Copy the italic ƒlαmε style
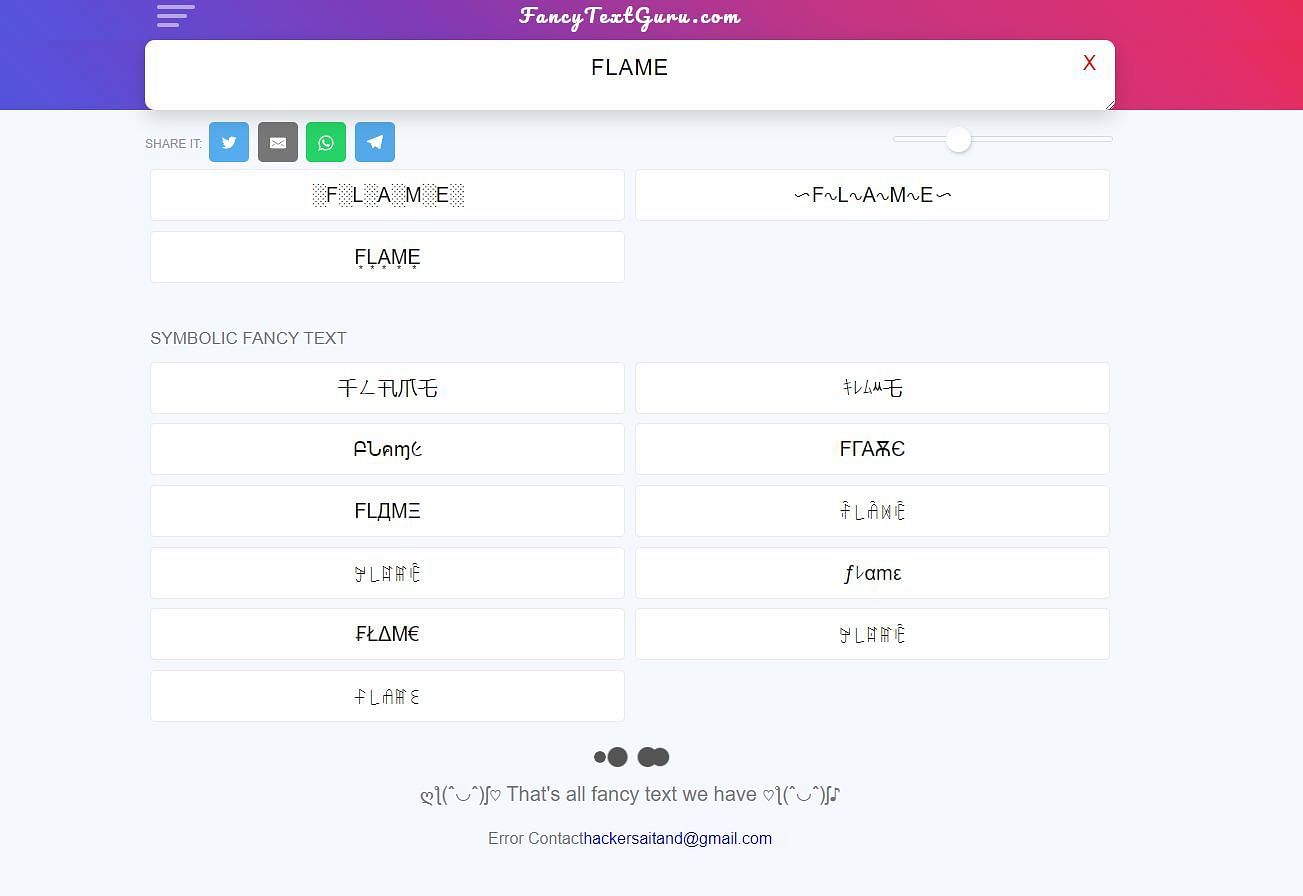 872,573
